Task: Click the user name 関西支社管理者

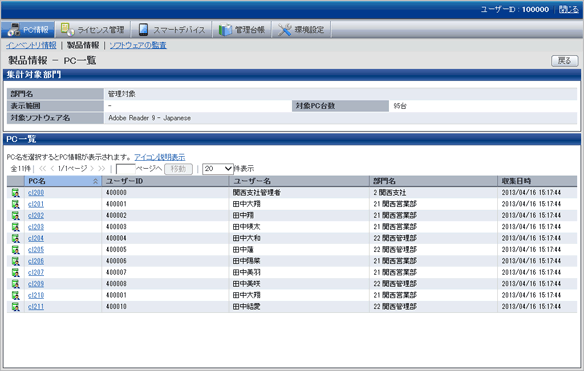Action: pos(257,193)
